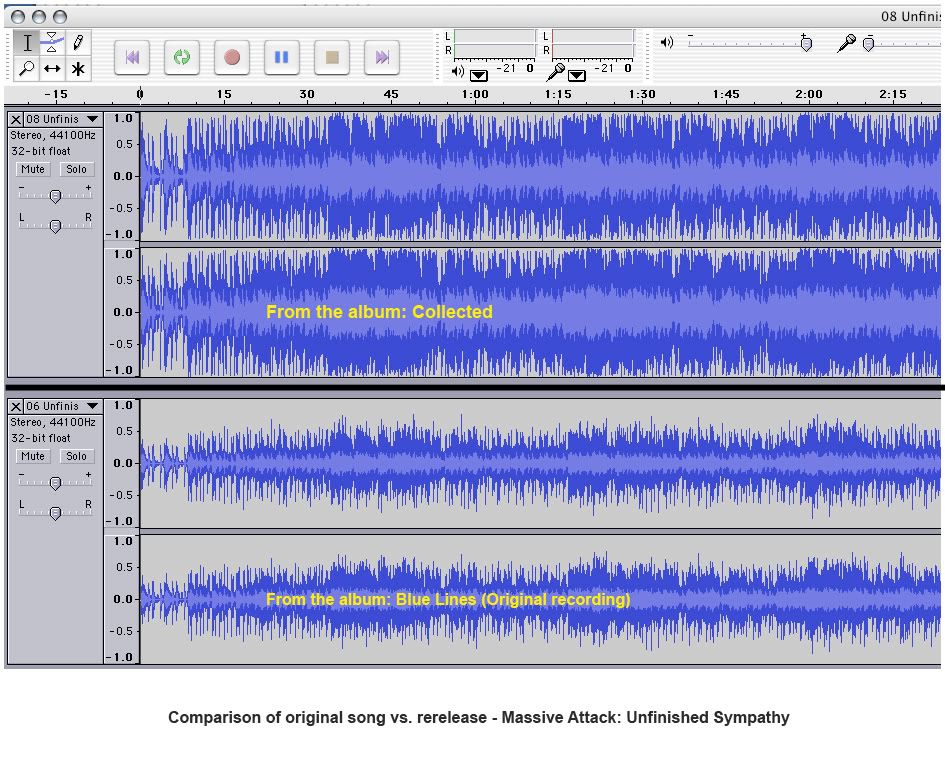Click the '32-bit float' text on 06 Unfinis
The height and width of the screenshot is (761, 945).
pos(41,438)
